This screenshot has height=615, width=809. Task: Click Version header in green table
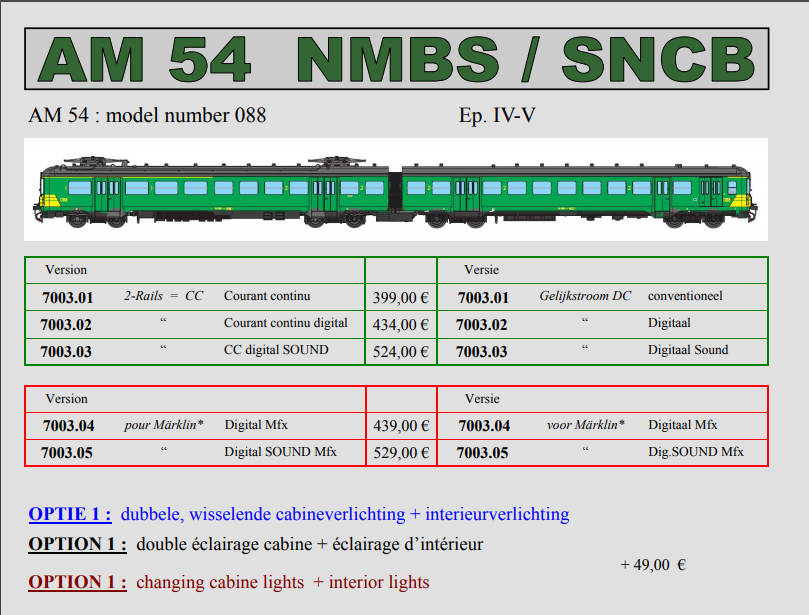66,270
